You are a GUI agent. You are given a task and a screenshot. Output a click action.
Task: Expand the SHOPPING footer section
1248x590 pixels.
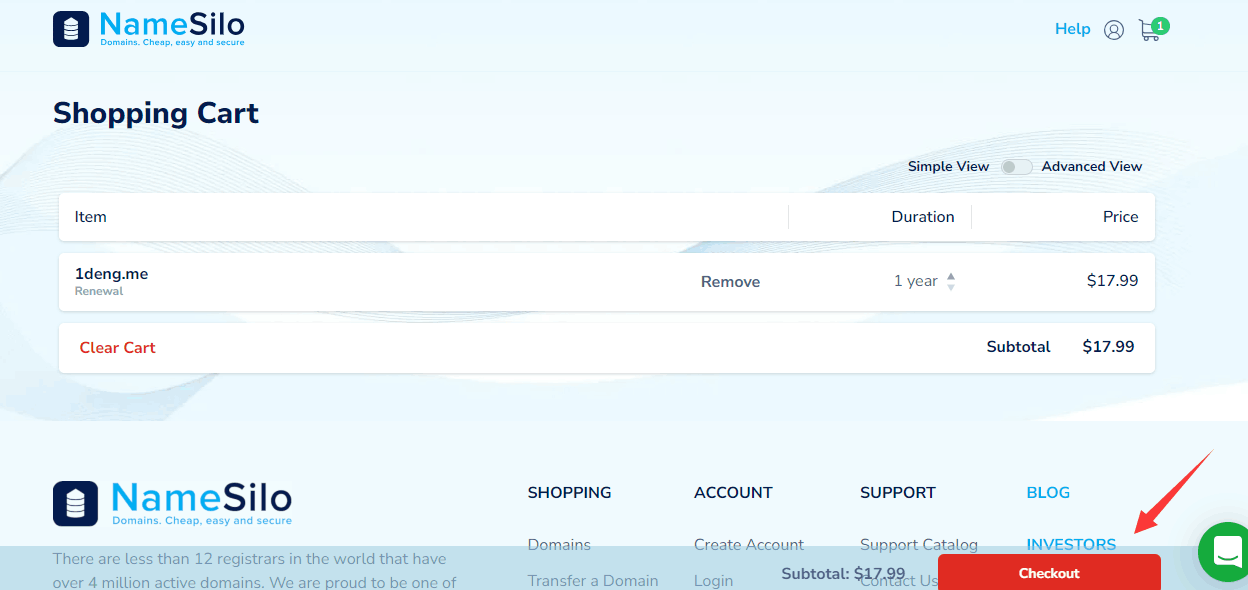(x=569, y=492)
